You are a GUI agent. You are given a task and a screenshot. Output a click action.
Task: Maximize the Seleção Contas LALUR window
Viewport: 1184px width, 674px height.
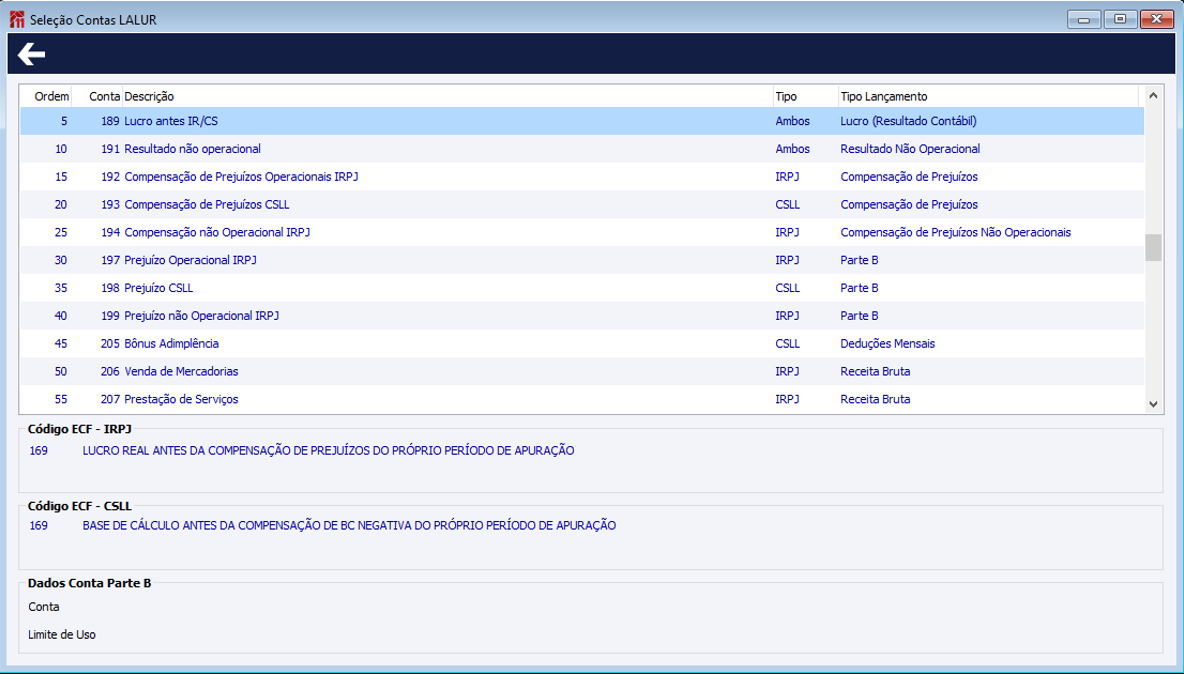click(1120, 20)
